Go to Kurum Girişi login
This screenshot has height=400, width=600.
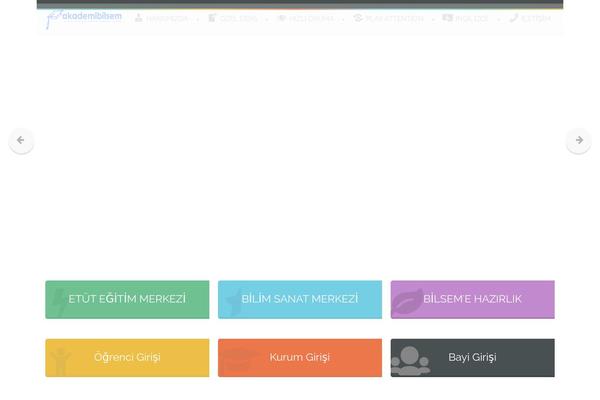(x=300, y=358)
